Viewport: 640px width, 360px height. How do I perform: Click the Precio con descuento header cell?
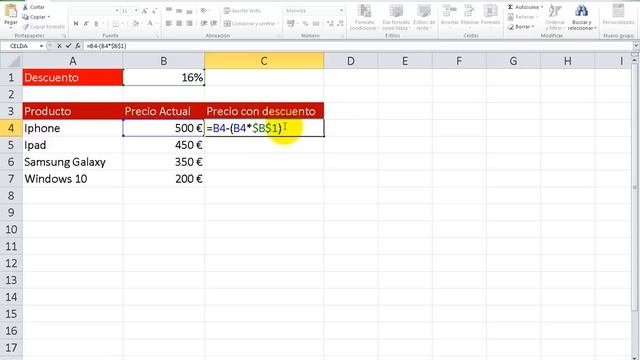coord(264,111)
